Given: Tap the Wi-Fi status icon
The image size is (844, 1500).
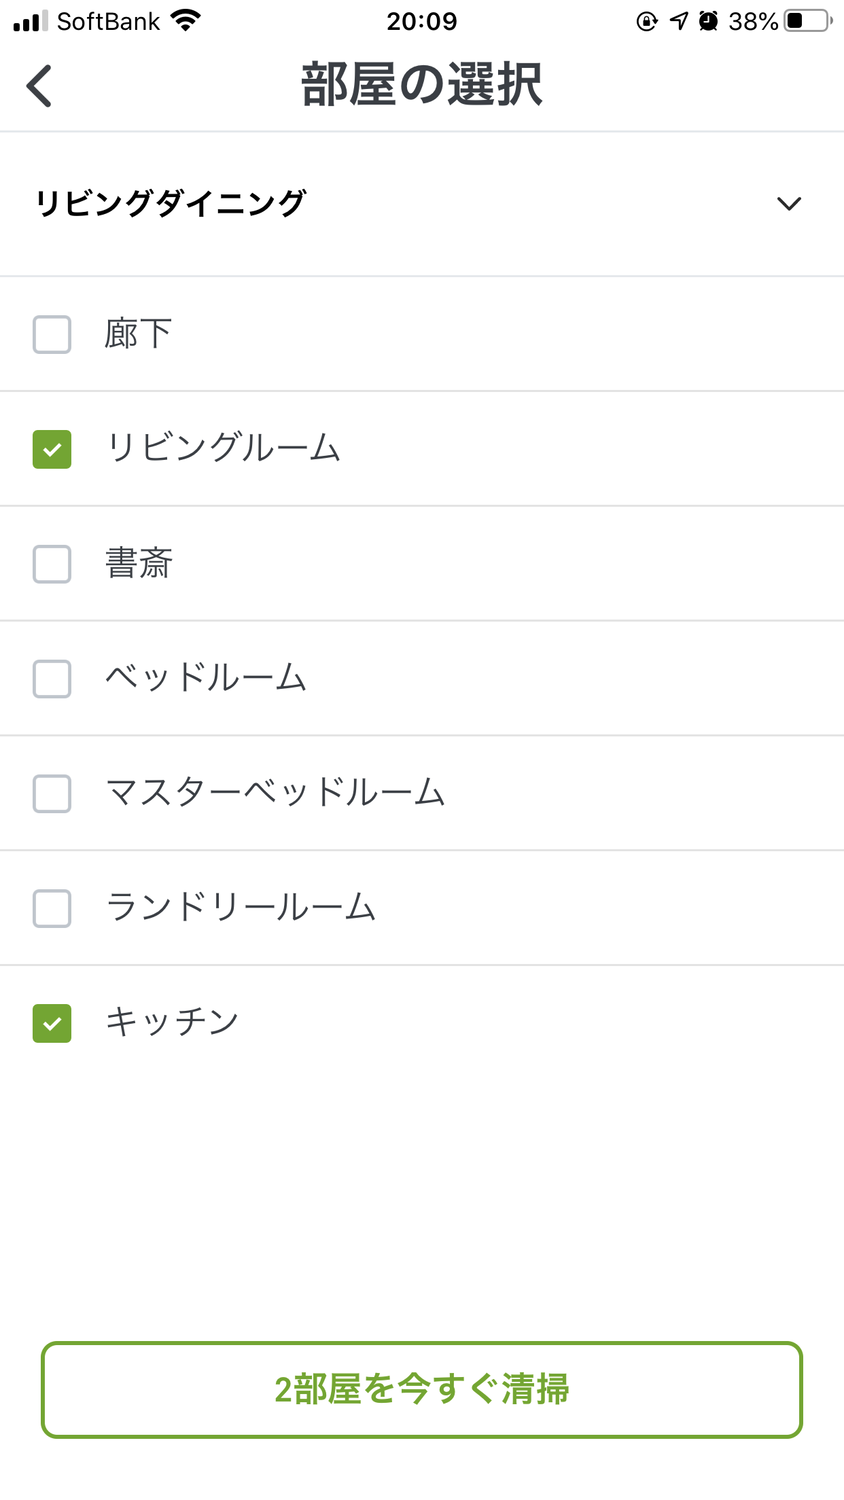Looking at the screenshot, I should pos(186,21).
